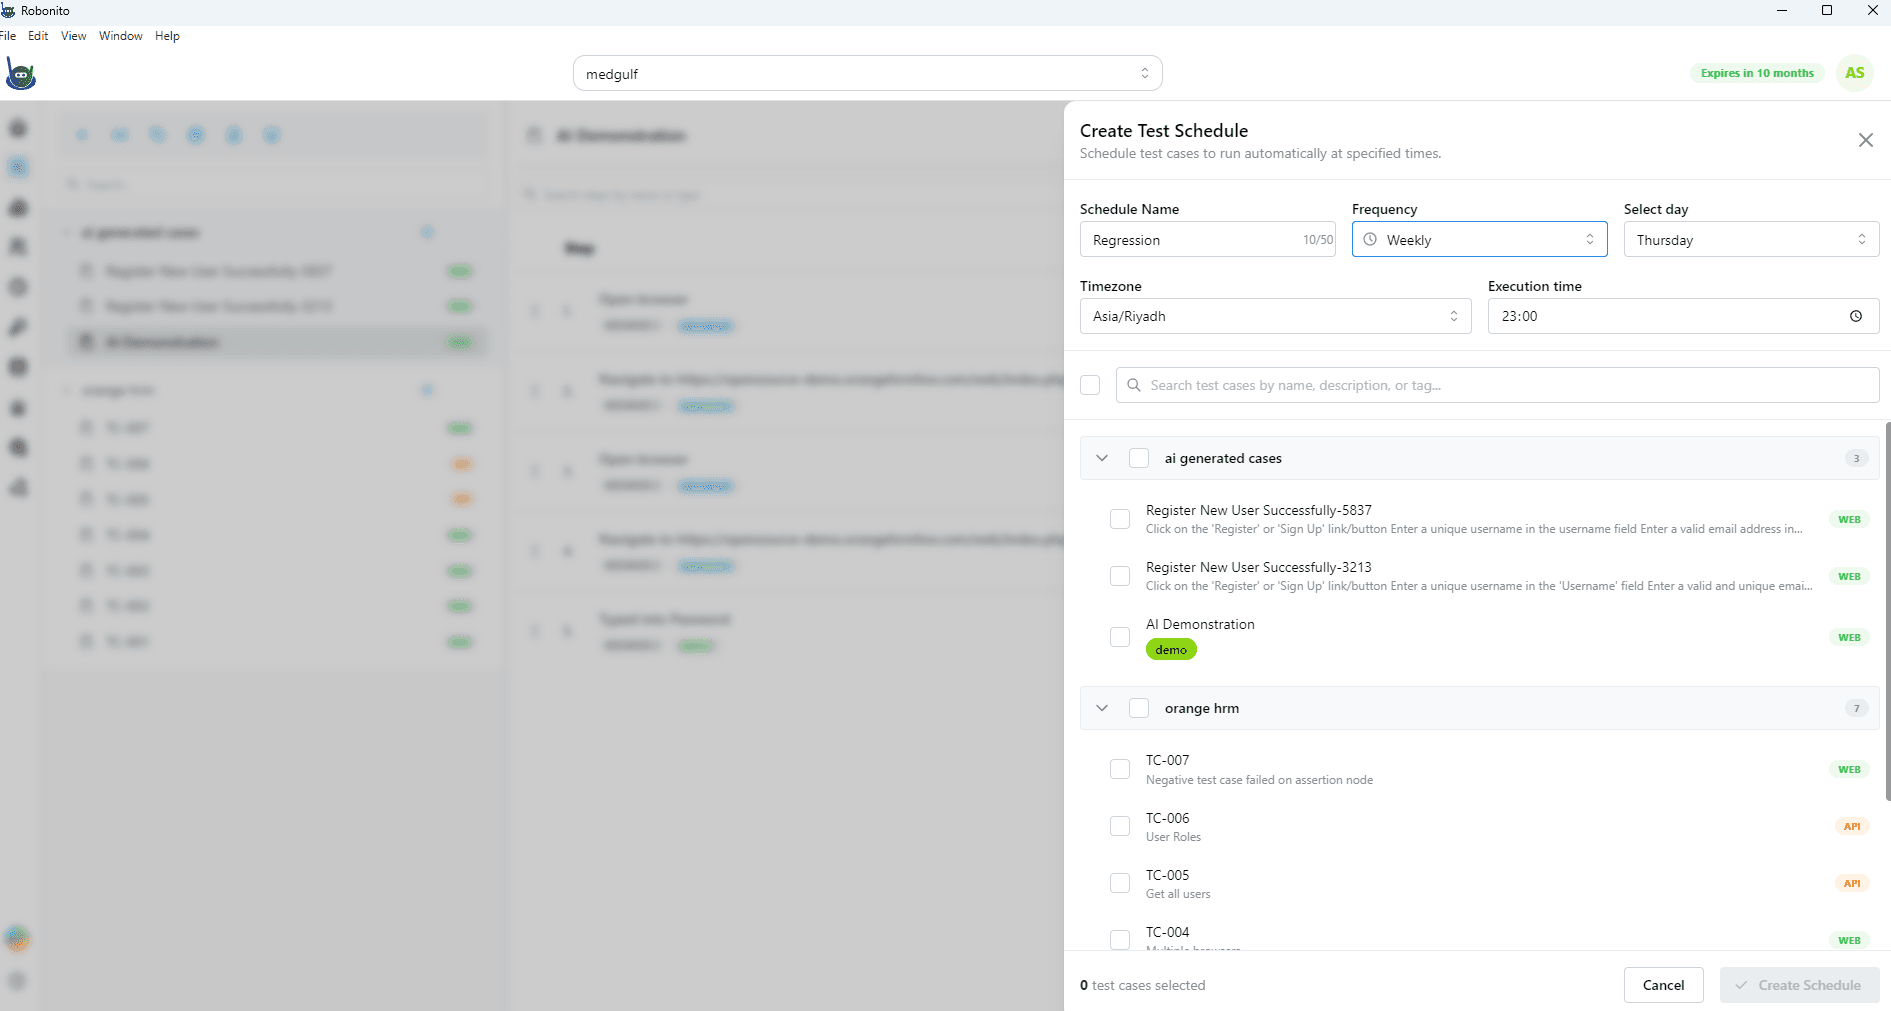Click the Robonito robot logo
This screenshot has width=1891, height=1011.
20,74
